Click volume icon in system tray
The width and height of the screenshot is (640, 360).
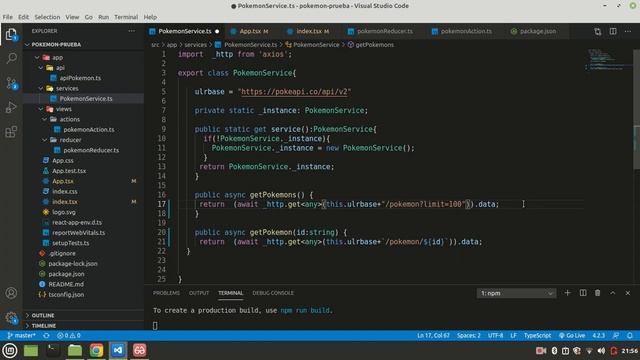(601, 351)
